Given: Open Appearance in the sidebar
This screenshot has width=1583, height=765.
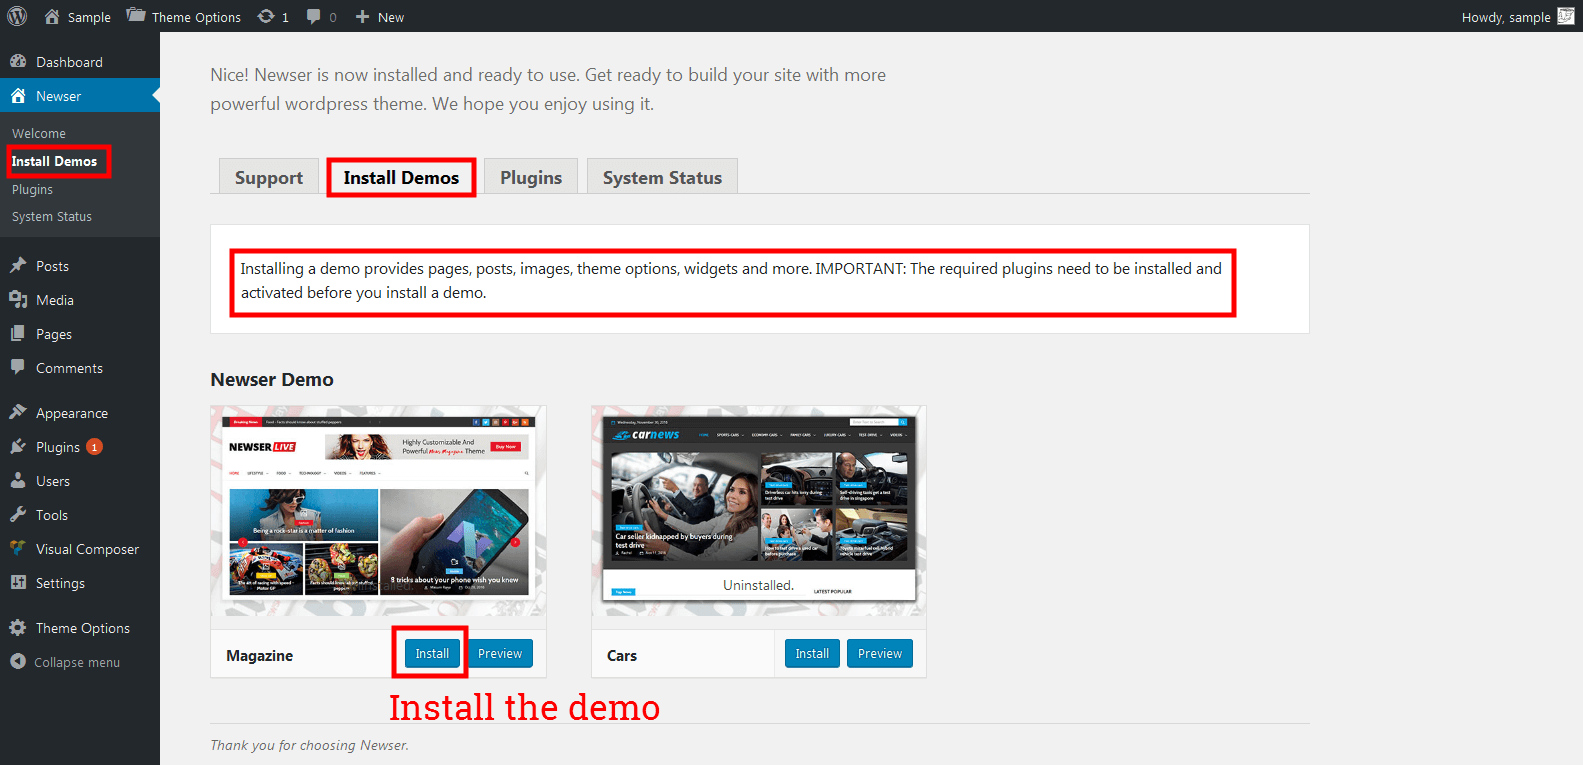Looking at the screenshot, I should [x=71, y=413].
